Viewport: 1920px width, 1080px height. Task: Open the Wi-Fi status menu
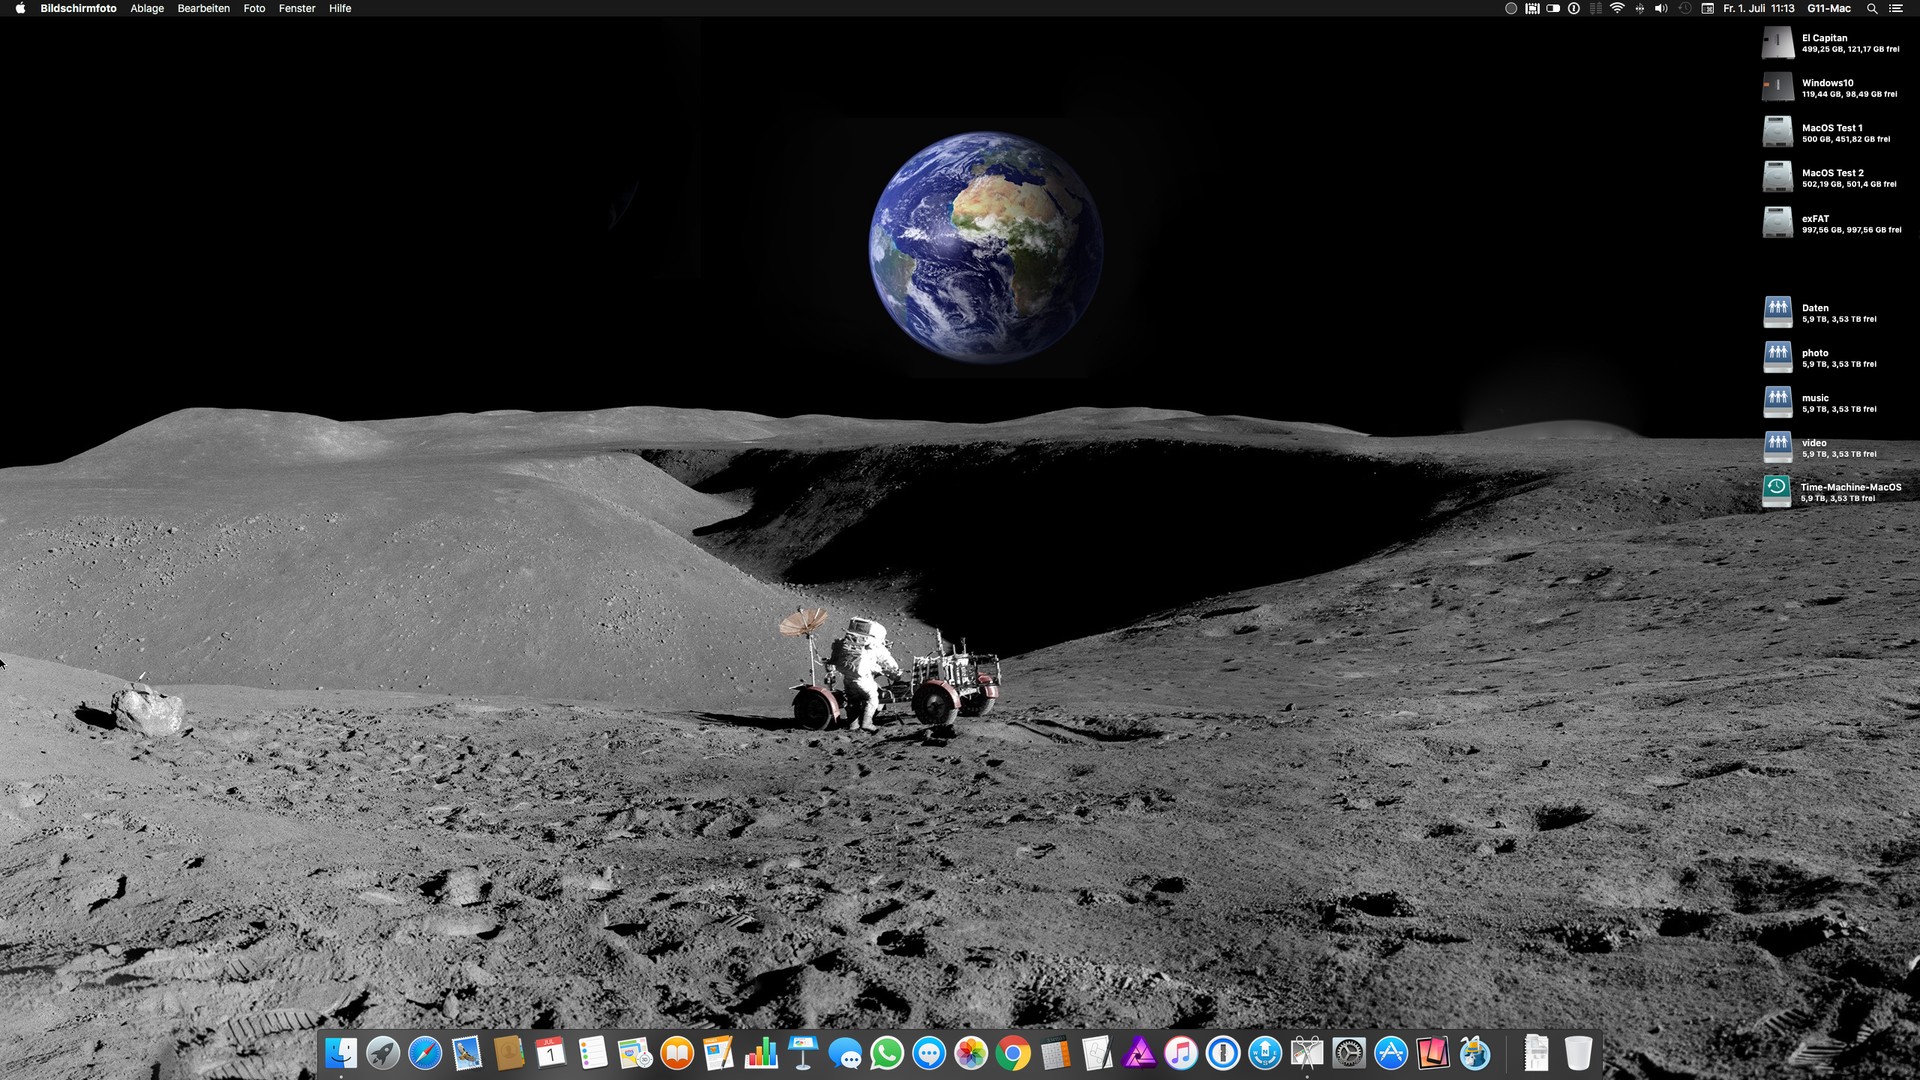pyautogui.click(x=1617, y=8)
